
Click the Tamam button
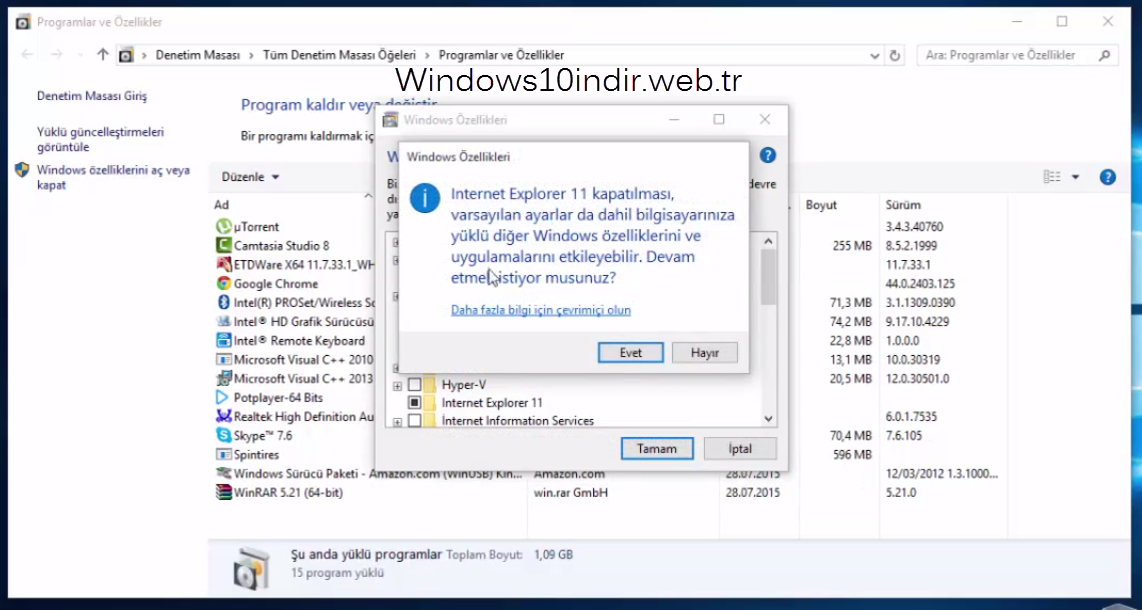coord(657,448)
